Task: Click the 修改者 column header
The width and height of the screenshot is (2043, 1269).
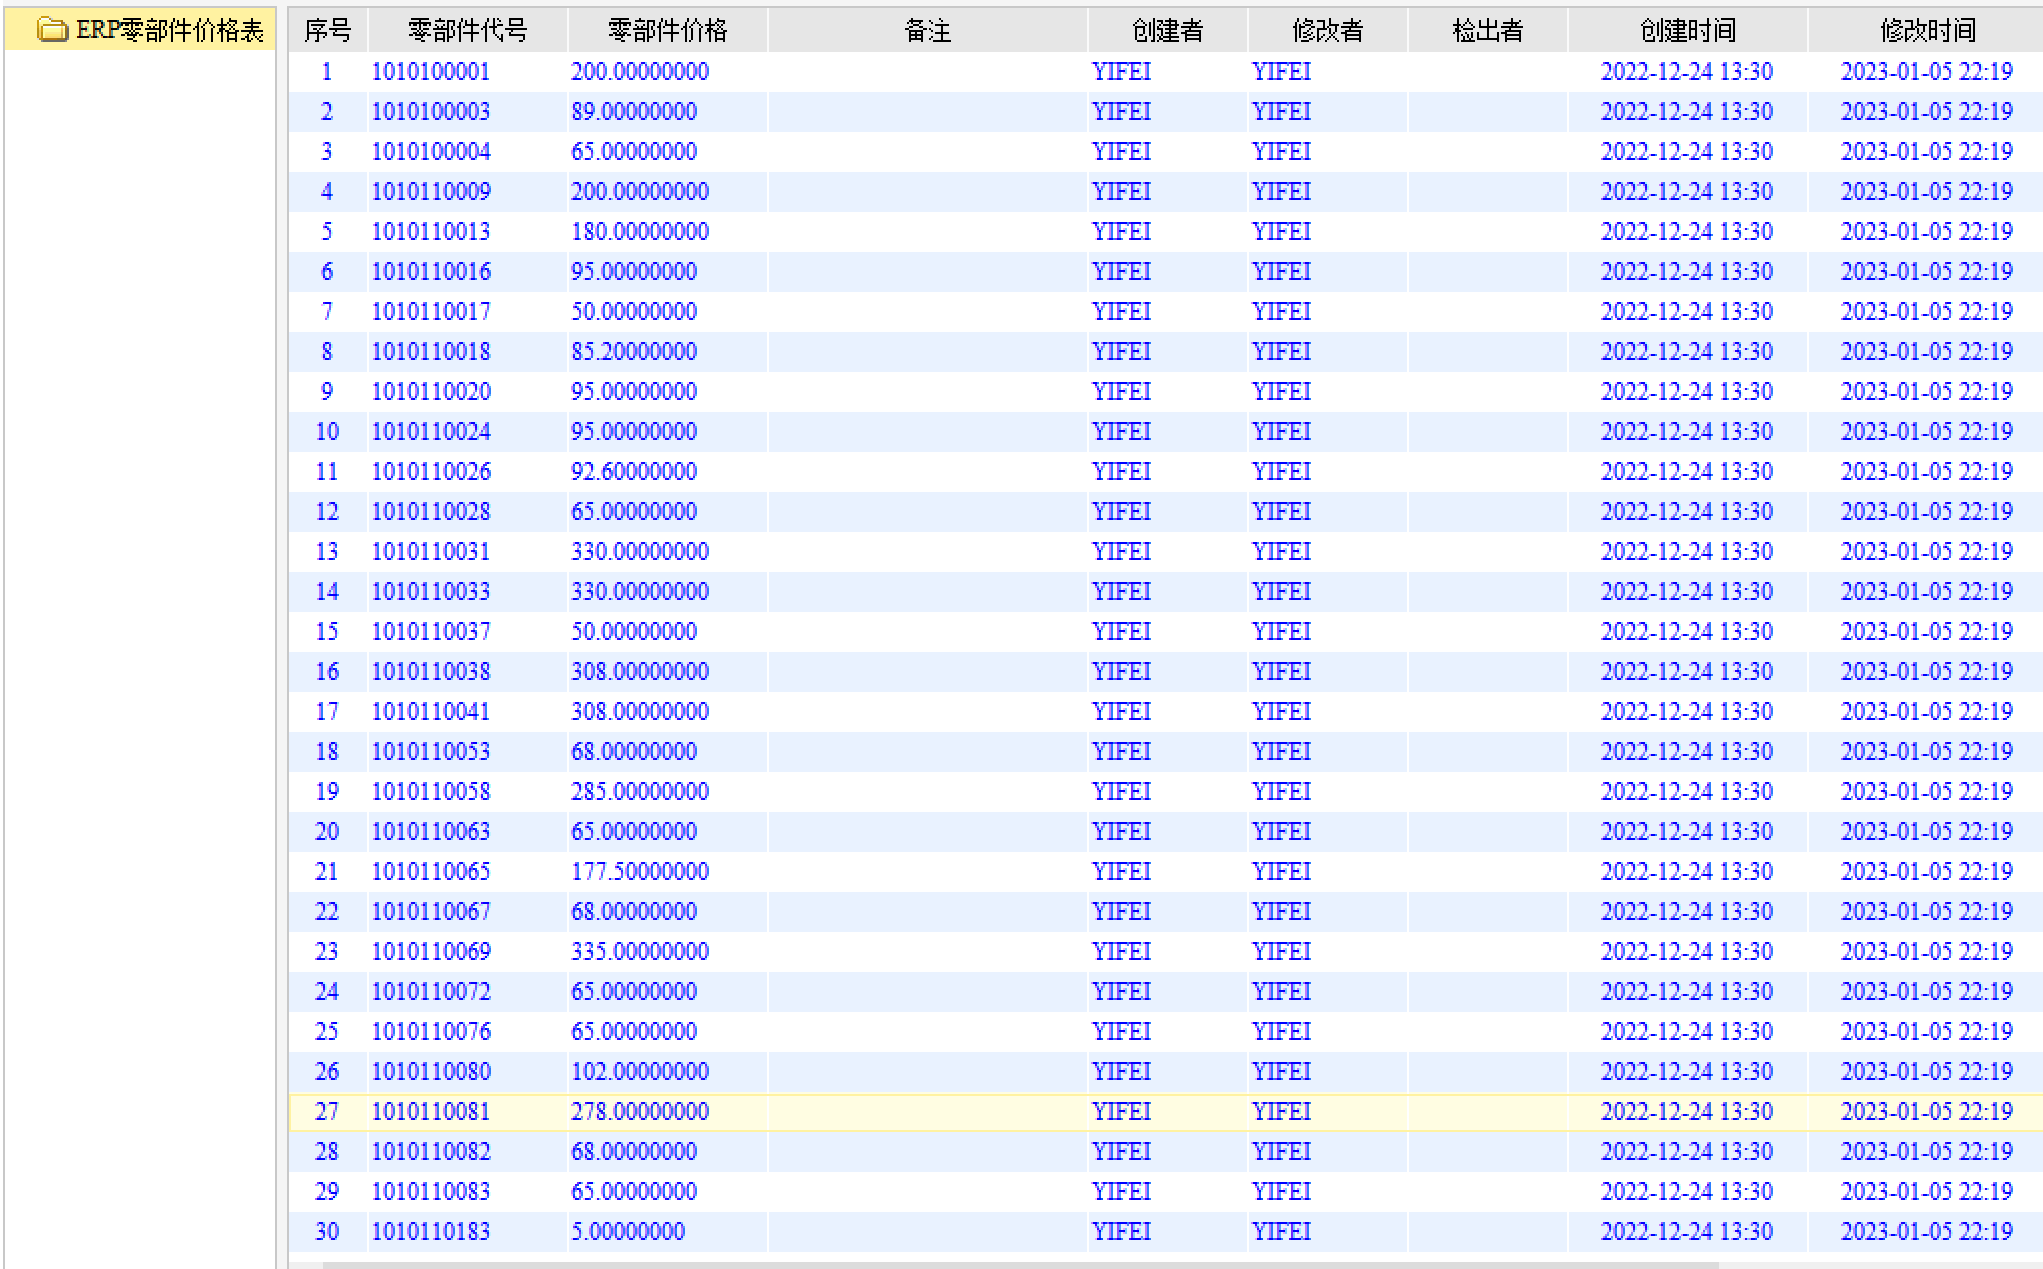Action: [1327, 30]
